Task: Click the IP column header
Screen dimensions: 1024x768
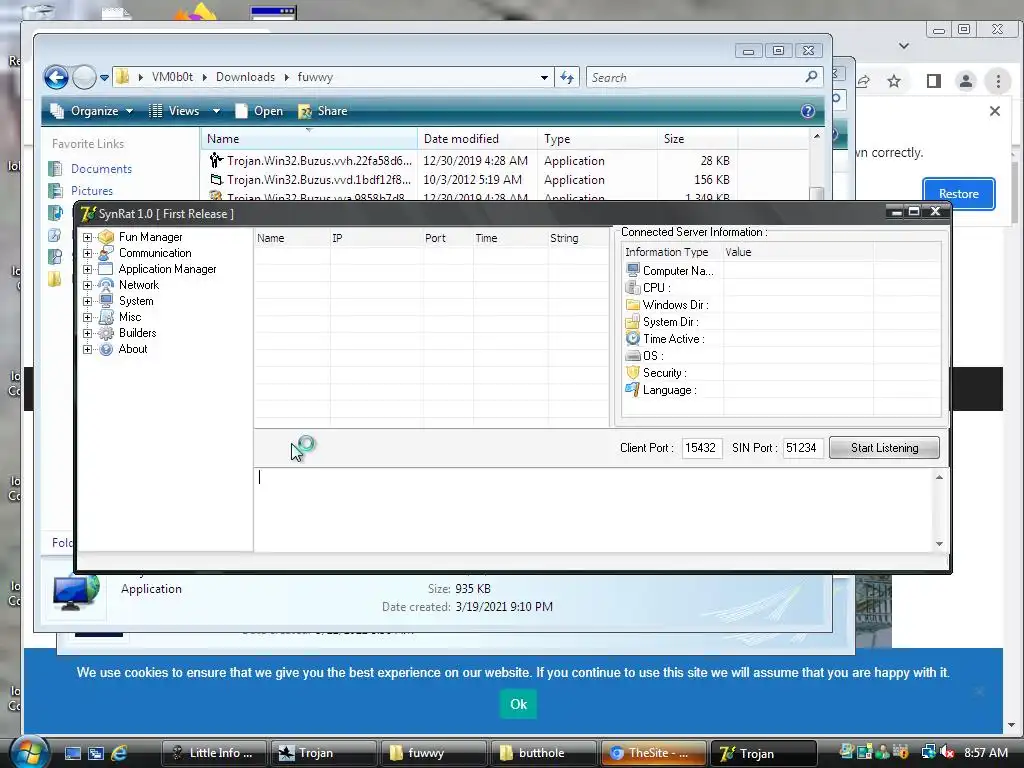Action: (x=377, y=238)
